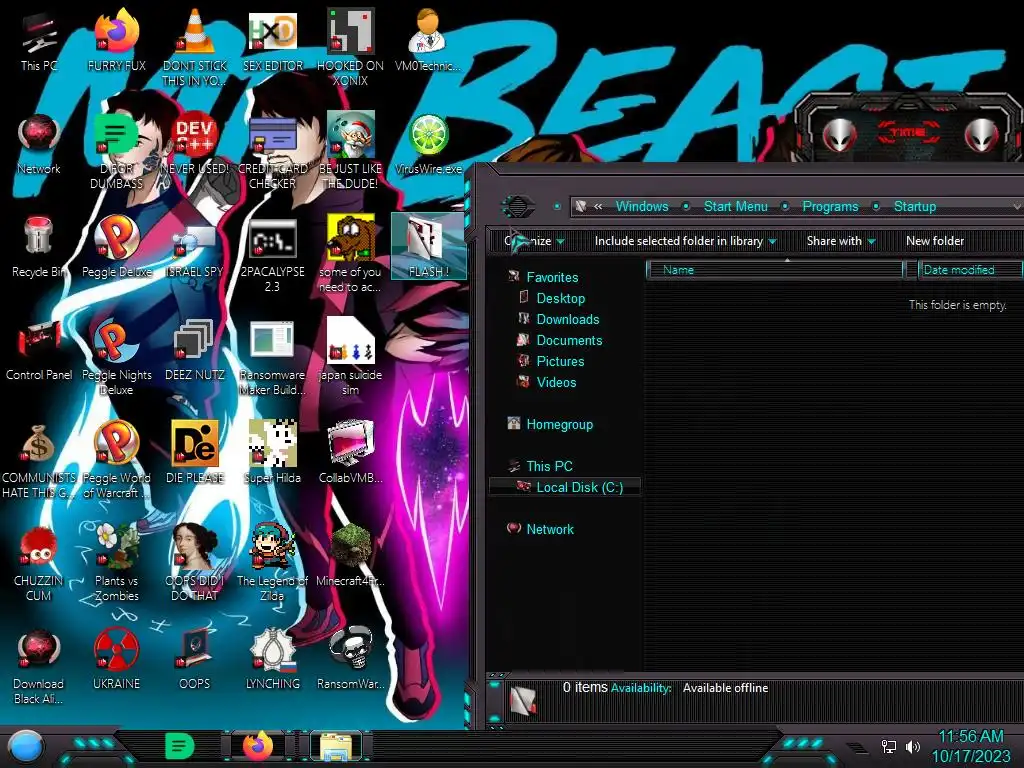1024x768 pixels.
Task: Sort by the Name column header
Action: pos(775,270)
